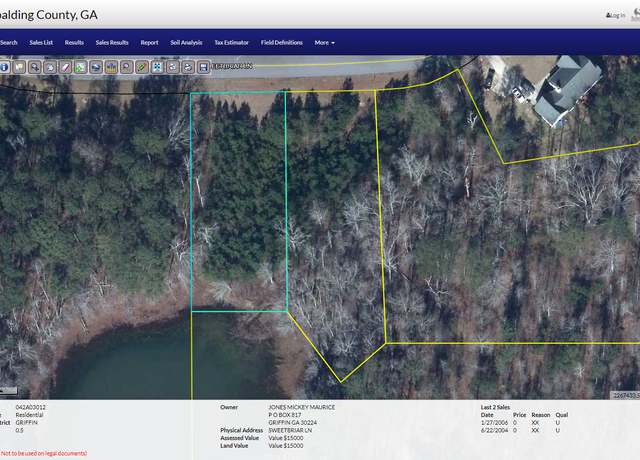Viewport: 640px width, 460px height.
Task: Select the Identify info tool
Action: pos(4,67)
